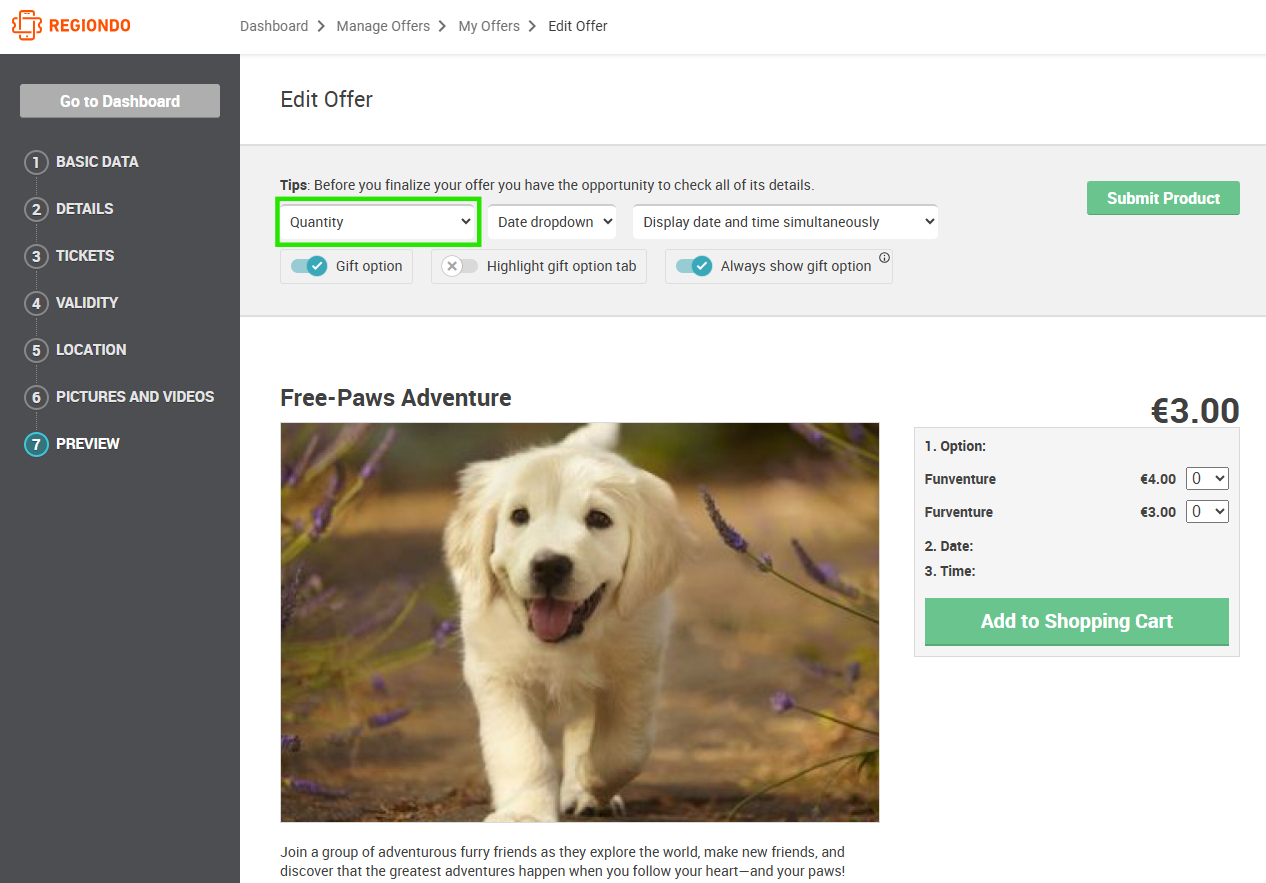Select step 7 circle for Preview
Screen dimensions: 1266x883
[36, 444]
